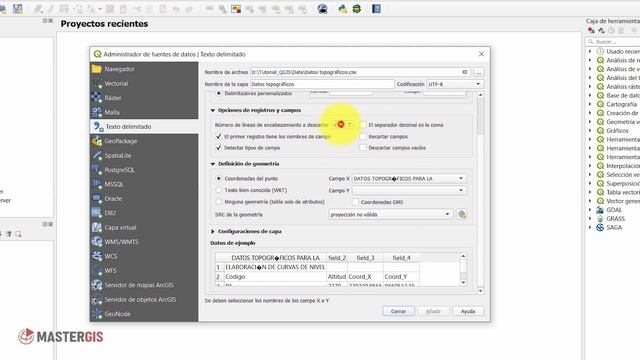This screenshot has width=640, height=360.
Task: Click the DB2 database icon
Action: pyautogui.click(x=97, y=213)
